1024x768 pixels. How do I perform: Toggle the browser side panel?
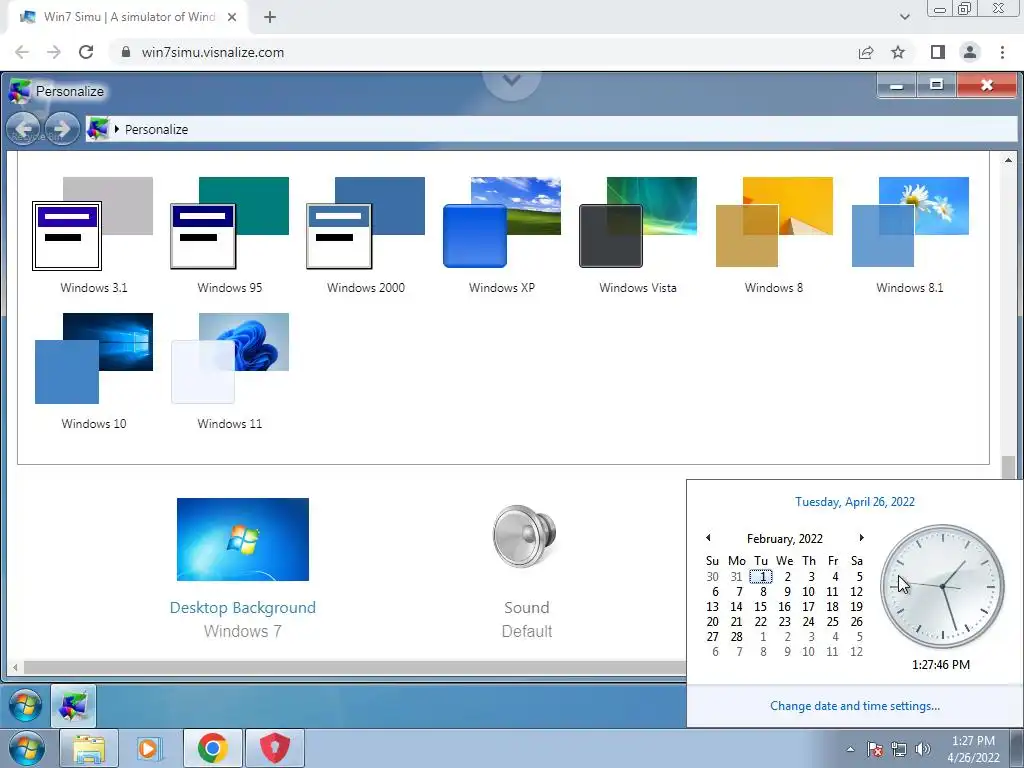(x=938, y=52)
